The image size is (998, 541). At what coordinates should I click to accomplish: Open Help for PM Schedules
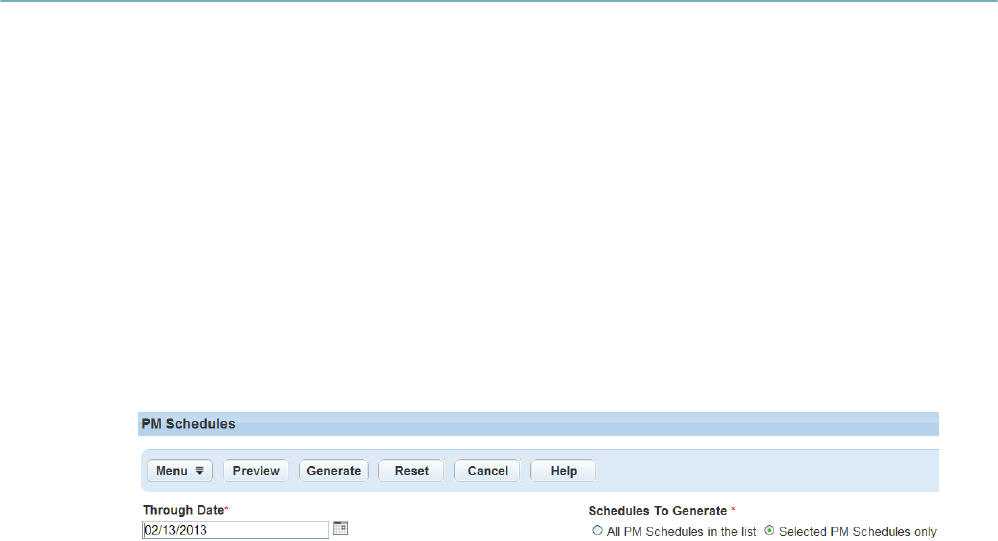[x=563, y=471]
